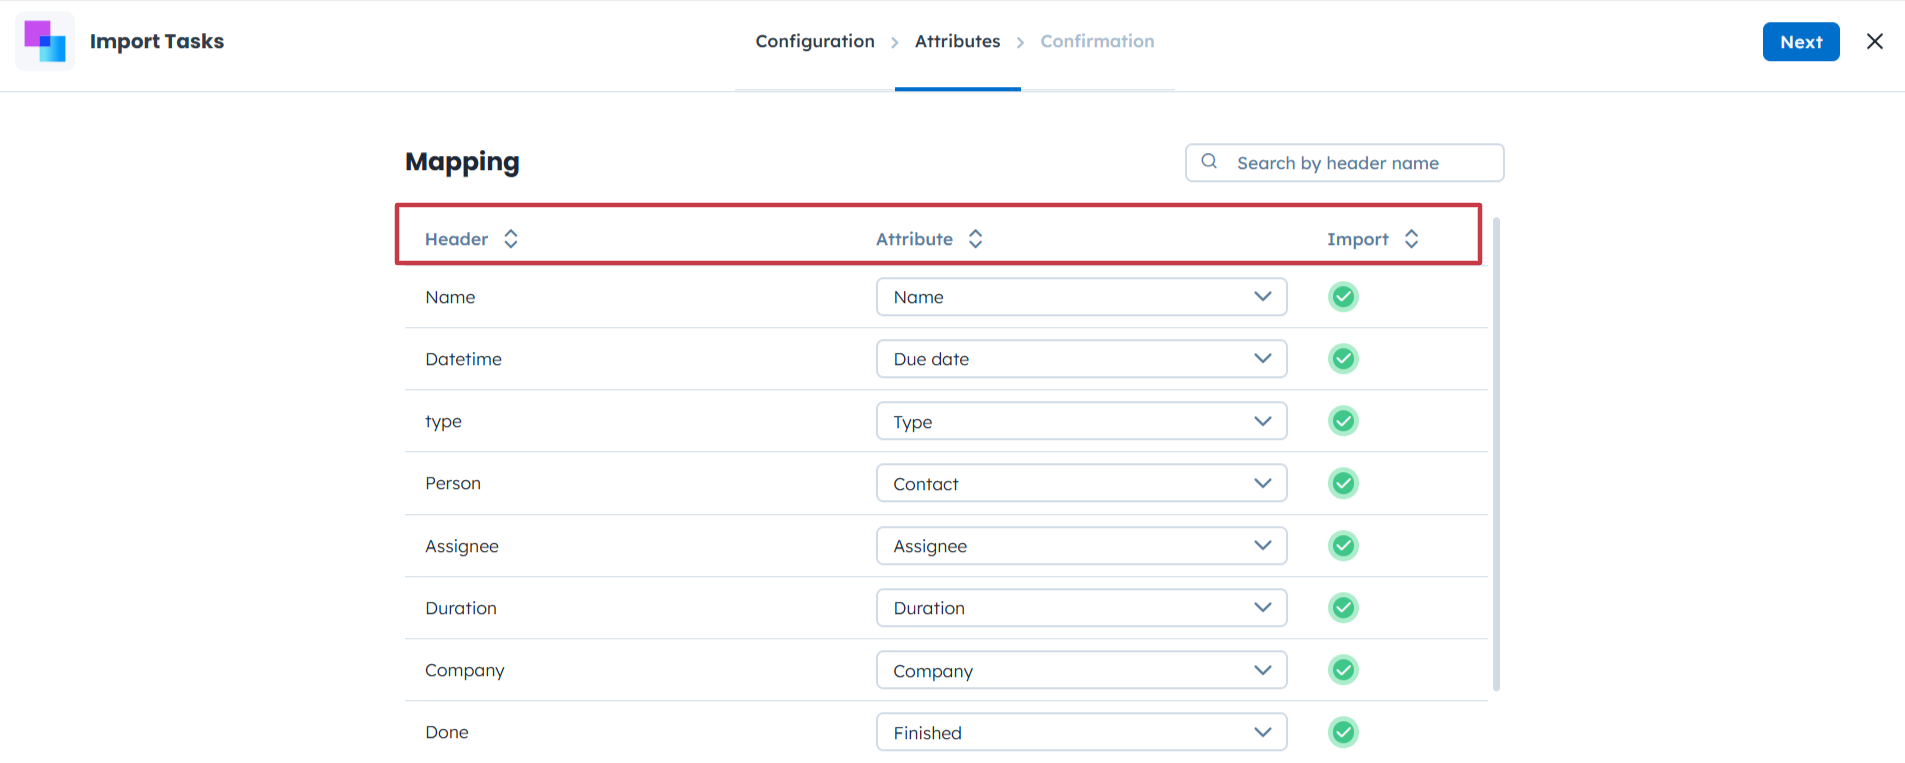The image size is (1905, 763).
Task: Toggle import checkmark for Name row
Action: (x=1343, y=297)
